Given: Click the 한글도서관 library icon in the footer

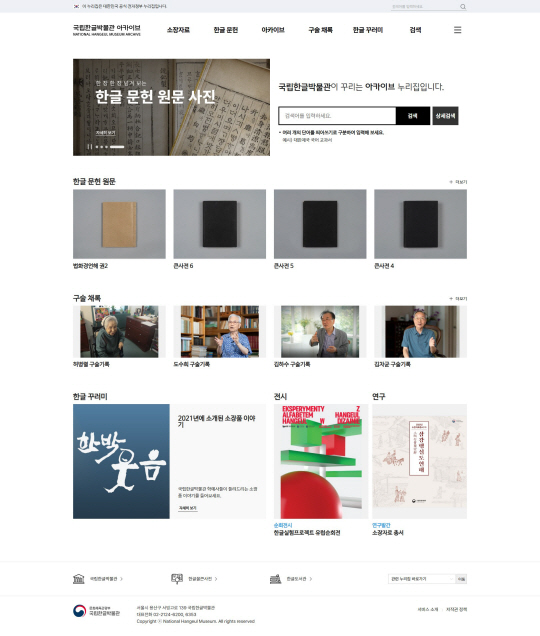Looking at the screenshot, I should [275, 579].
